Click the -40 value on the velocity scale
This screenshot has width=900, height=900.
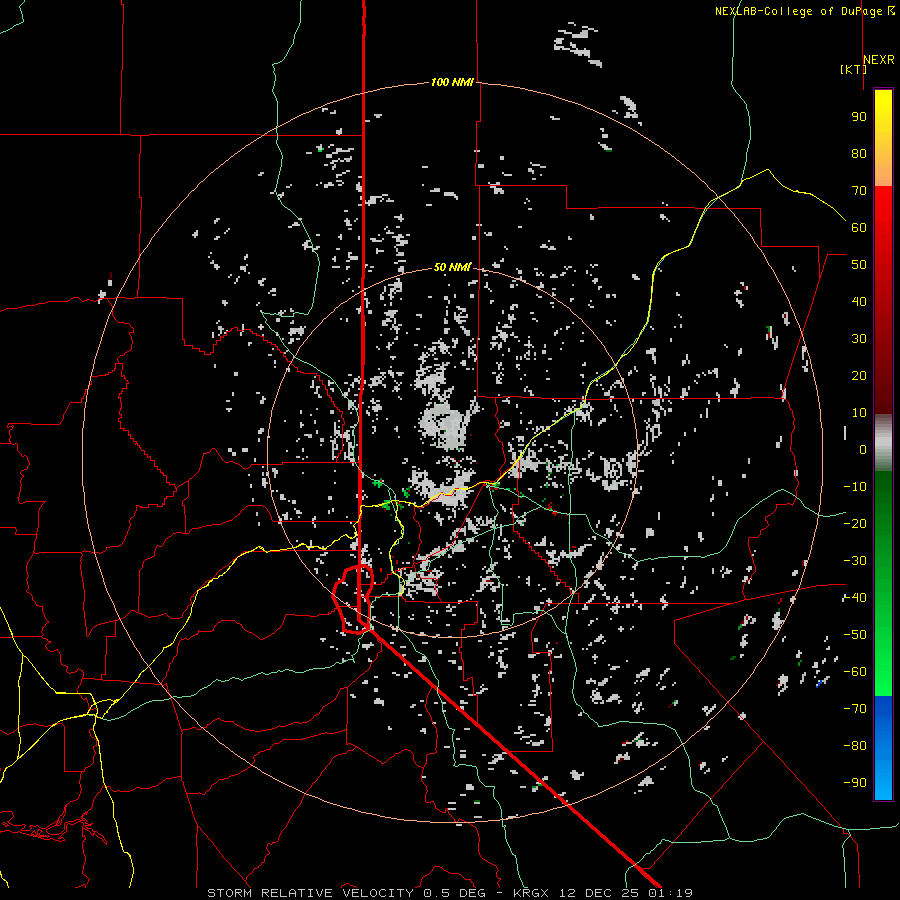point(855,598)
